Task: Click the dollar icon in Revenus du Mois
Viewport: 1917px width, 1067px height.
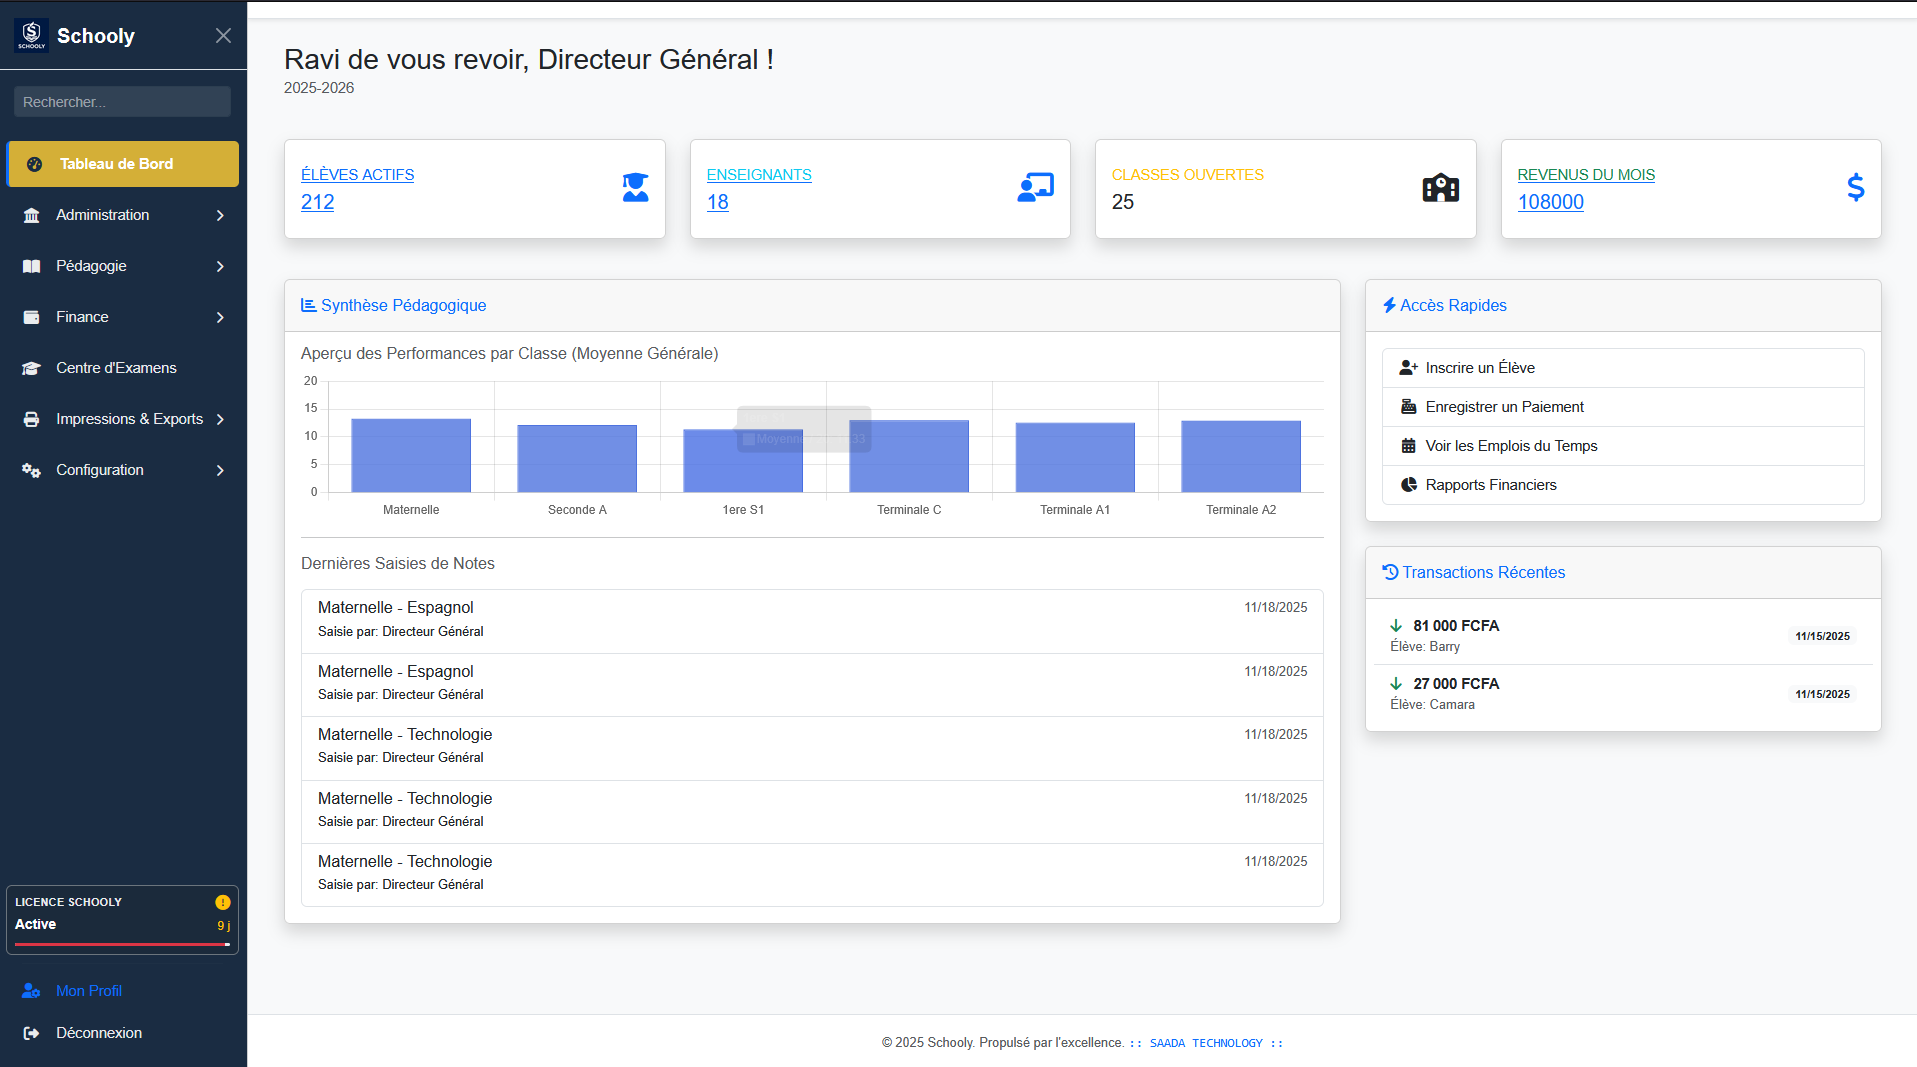Action: (x=1855, y=188)
